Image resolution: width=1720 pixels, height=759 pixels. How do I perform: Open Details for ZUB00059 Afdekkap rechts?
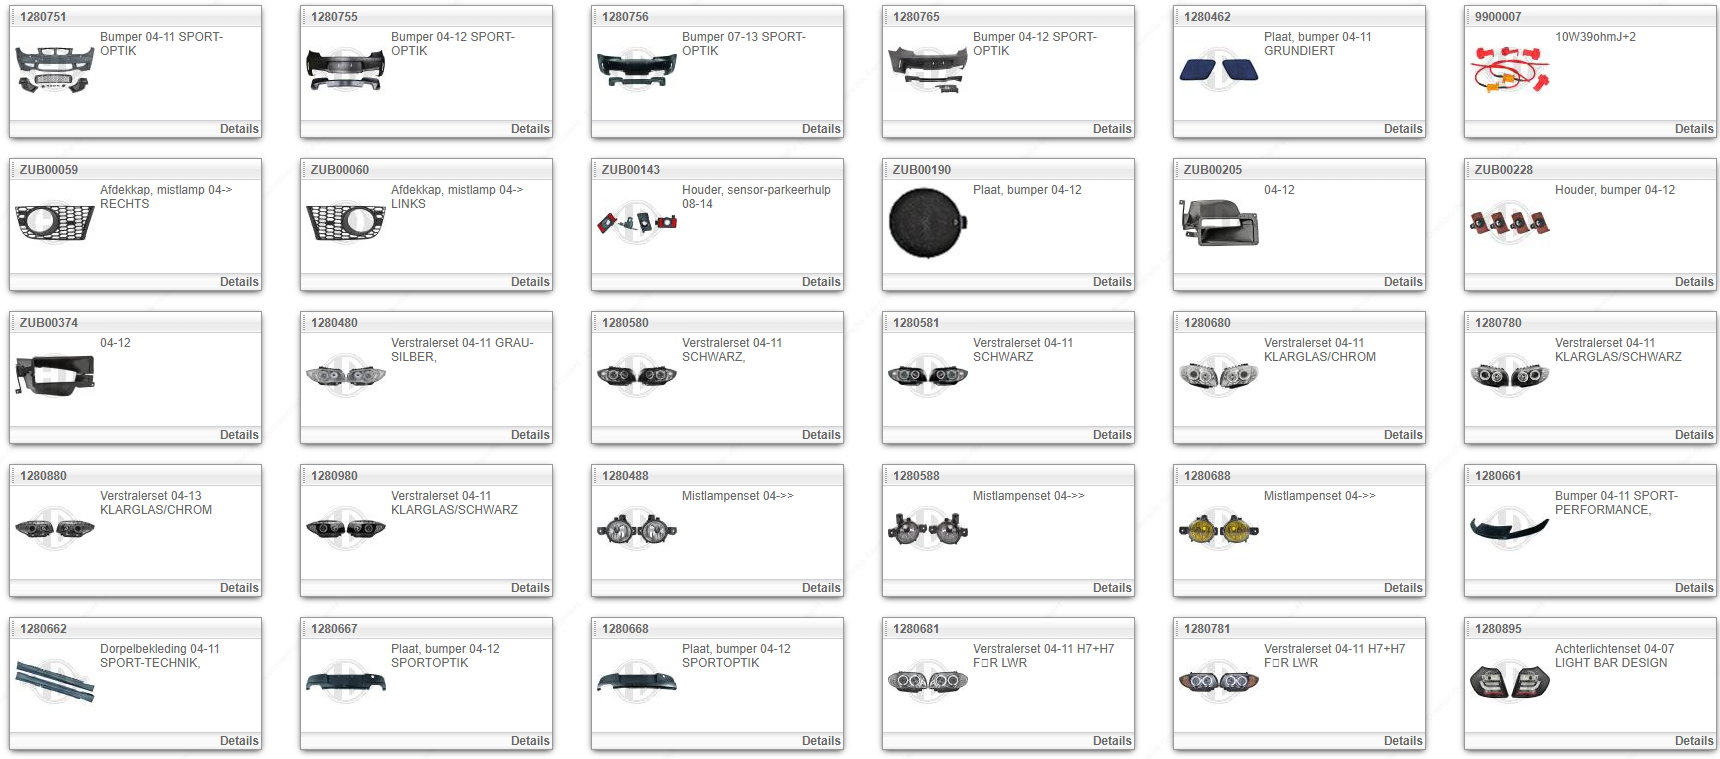pos(239,282)
